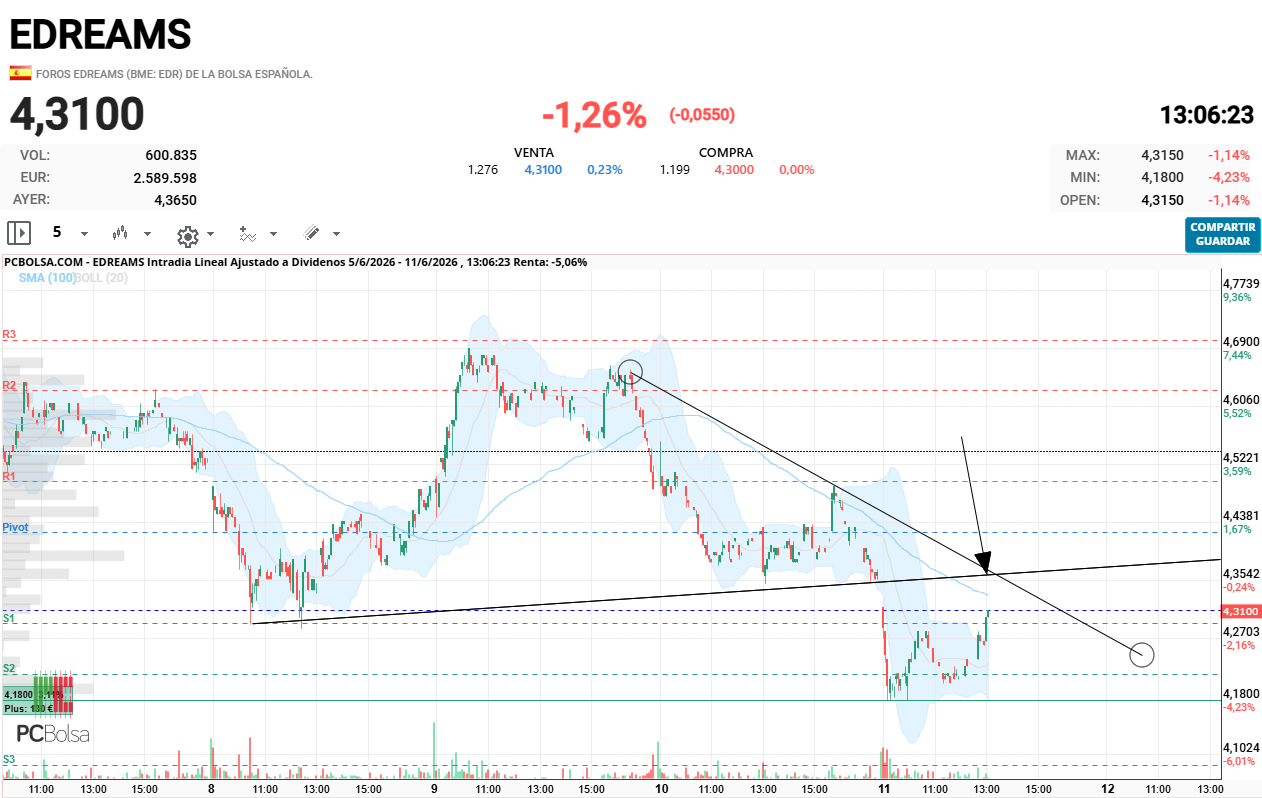Click the FOROS EDREAMS forum link text
The height and width of the screenshot is (798, 1262).
[174, 74]
